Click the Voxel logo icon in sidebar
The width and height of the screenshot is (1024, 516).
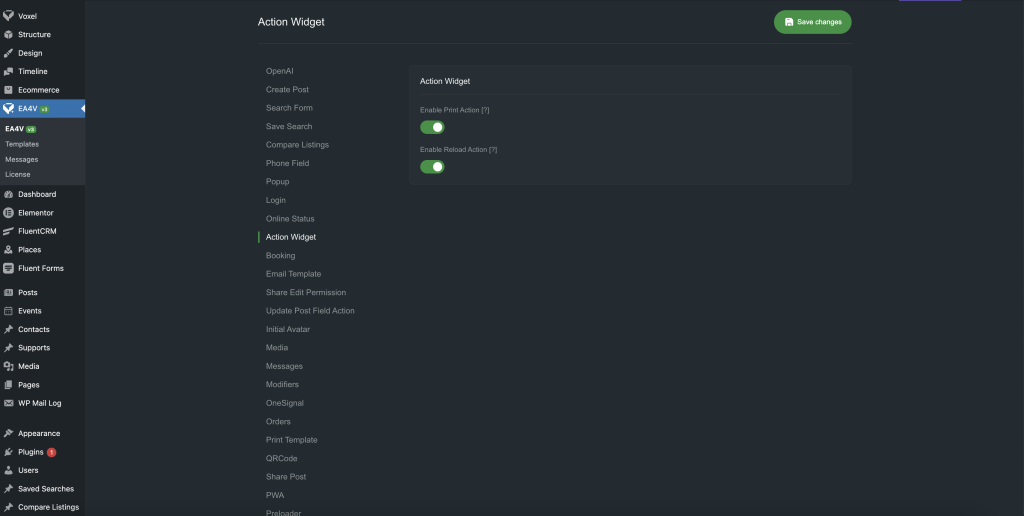point(9,16)
